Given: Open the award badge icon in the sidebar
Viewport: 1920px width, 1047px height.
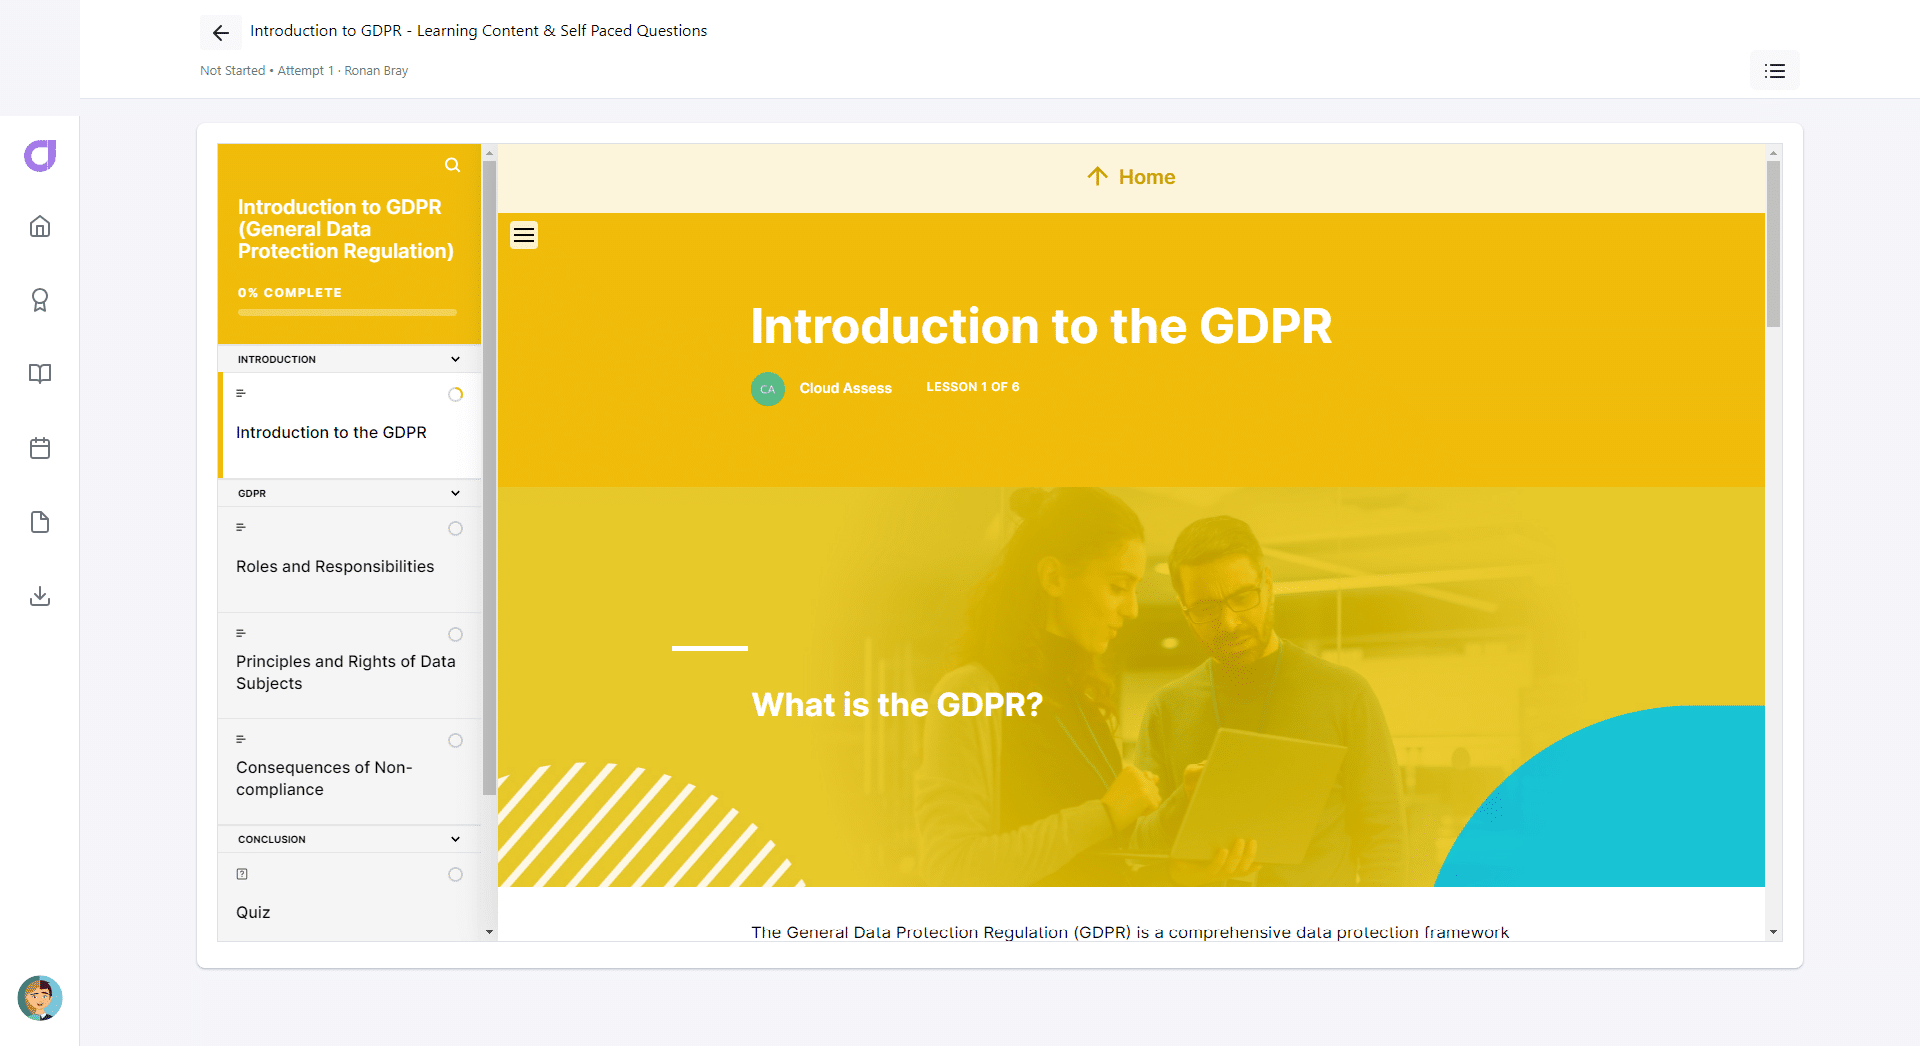Looking at the screenshot, I should (x=40, y=300).
